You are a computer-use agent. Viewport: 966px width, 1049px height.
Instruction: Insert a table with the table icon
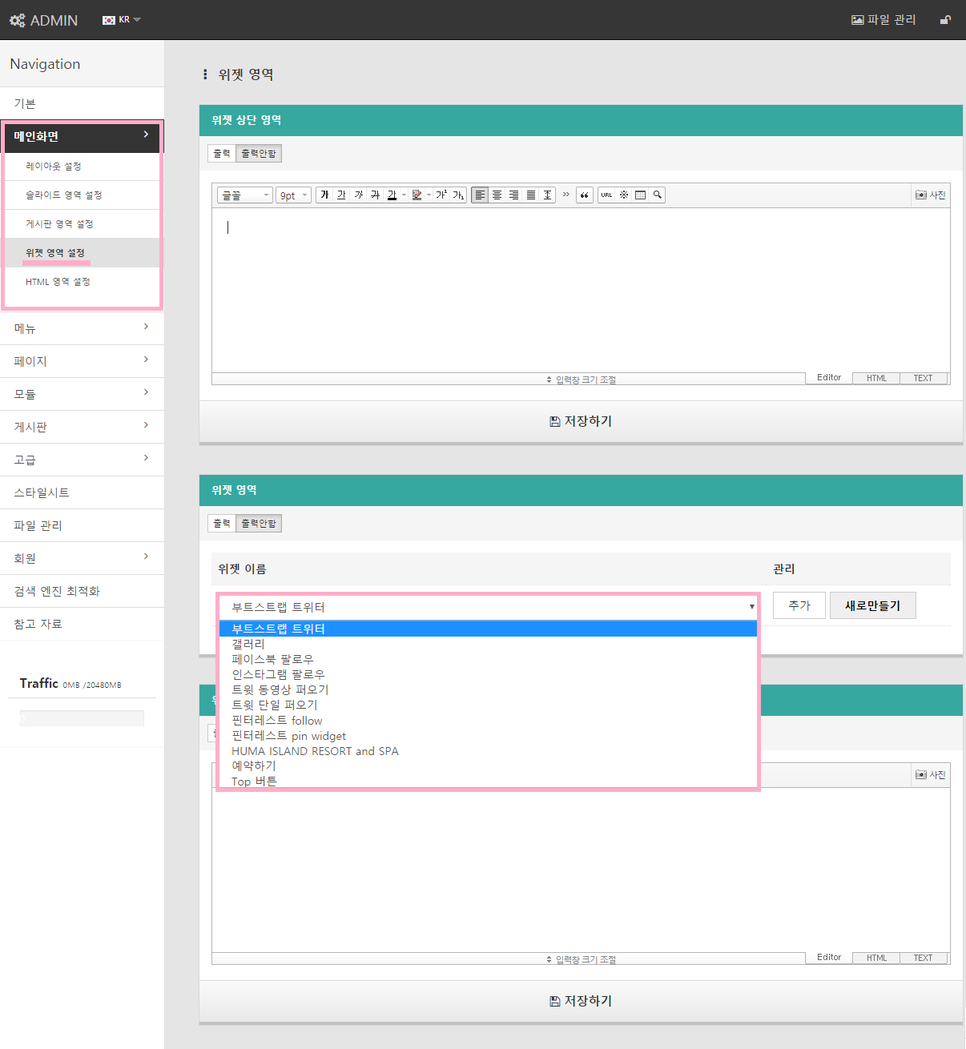point(640,195)
